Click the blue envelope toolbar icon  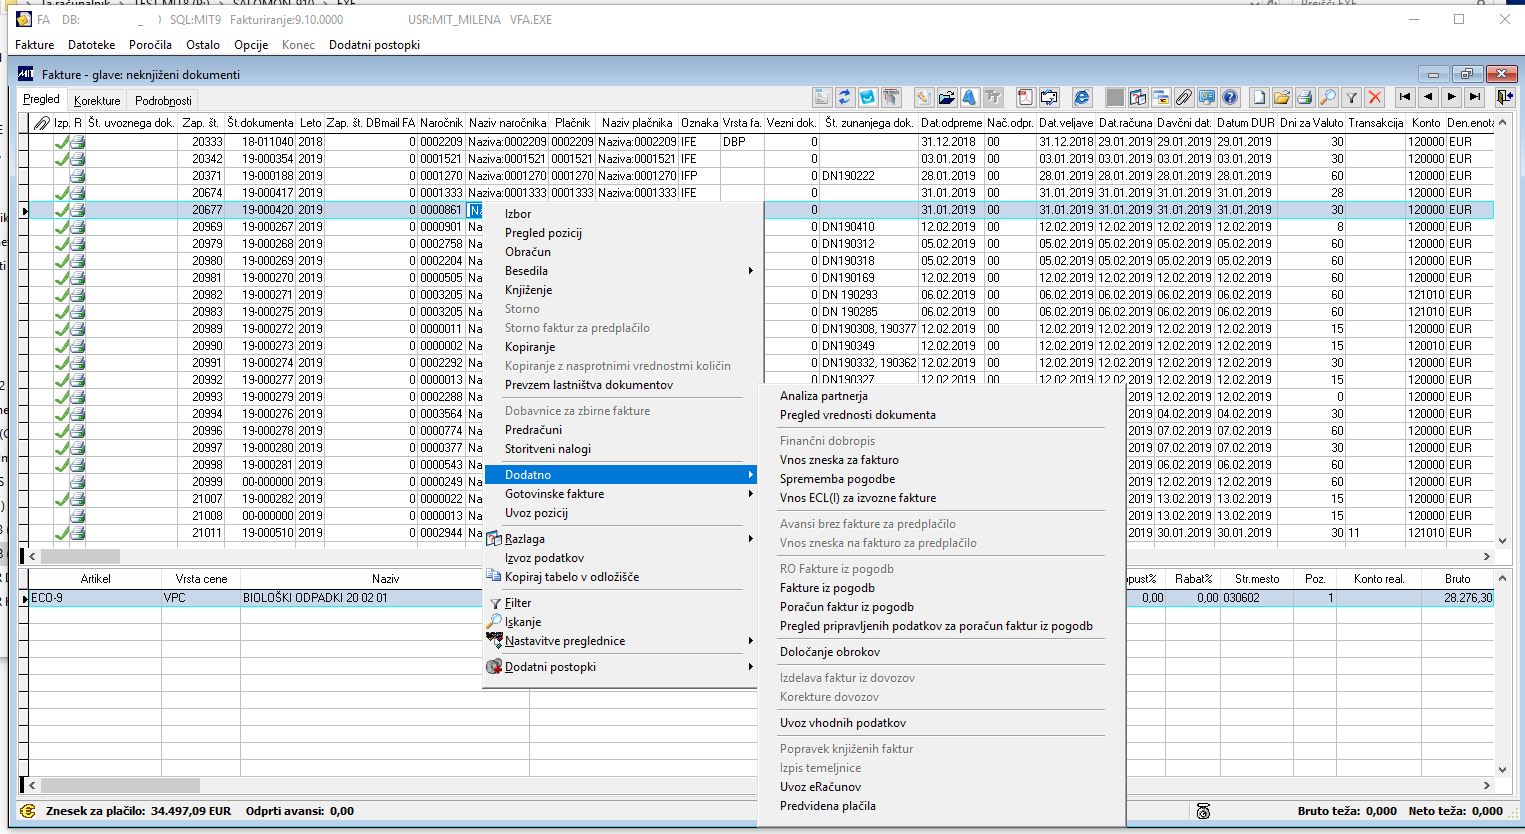(867, 97)
